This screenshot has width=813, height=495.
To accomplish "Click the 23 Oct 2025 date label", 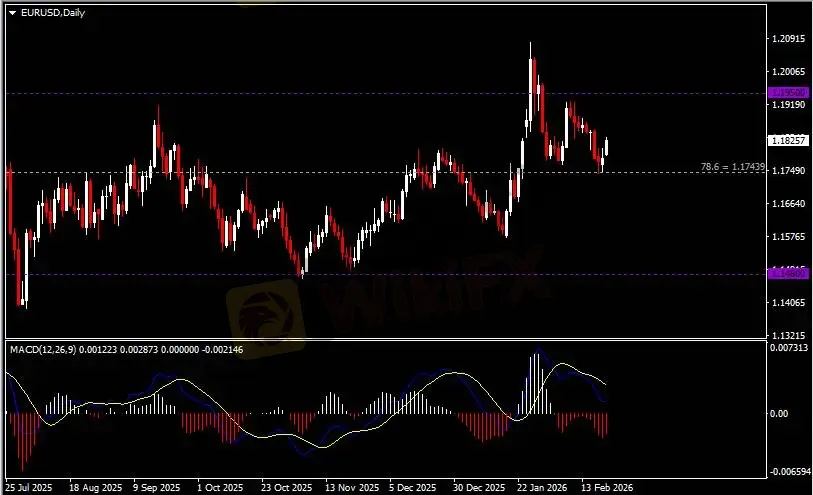I will point(286,488).
